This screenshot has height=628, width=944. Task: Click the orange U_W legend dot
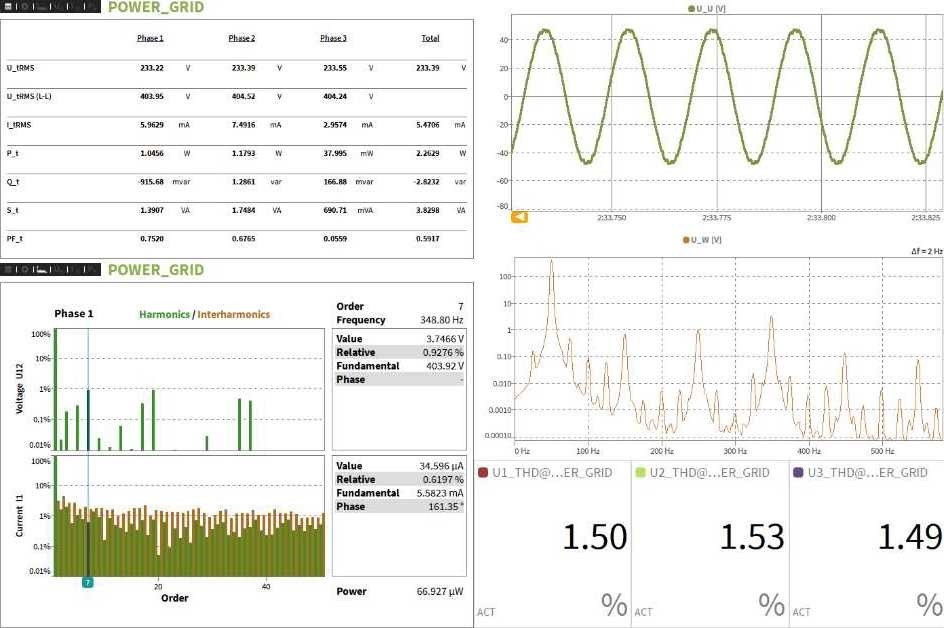[x=685, y=240]
